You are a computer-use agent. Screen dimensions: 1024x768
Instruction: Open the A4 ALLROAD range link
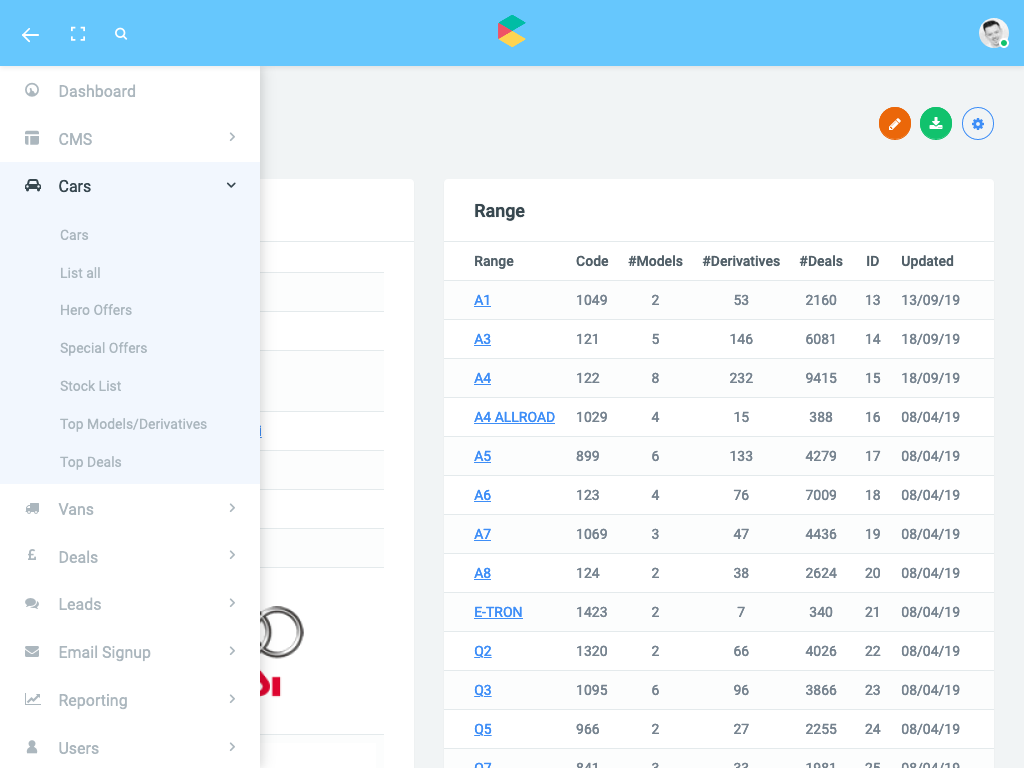pyautogui.click(x=514, y=417)
